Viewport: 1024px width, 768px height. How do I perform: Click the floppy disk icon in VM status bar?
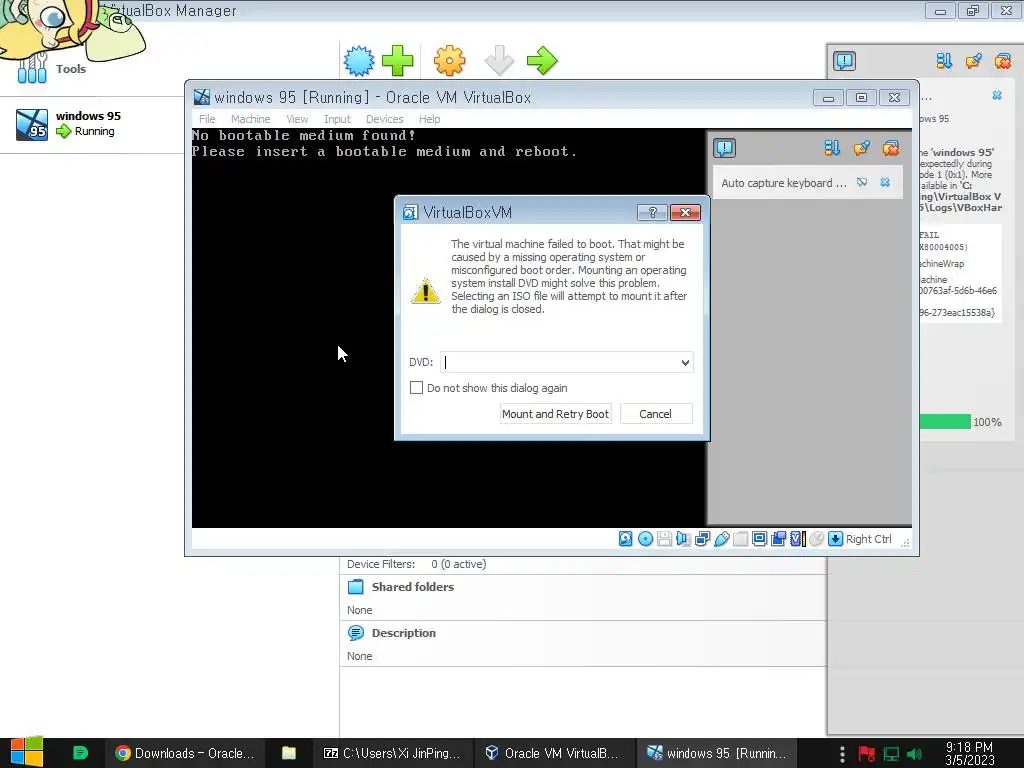[664, 539]
